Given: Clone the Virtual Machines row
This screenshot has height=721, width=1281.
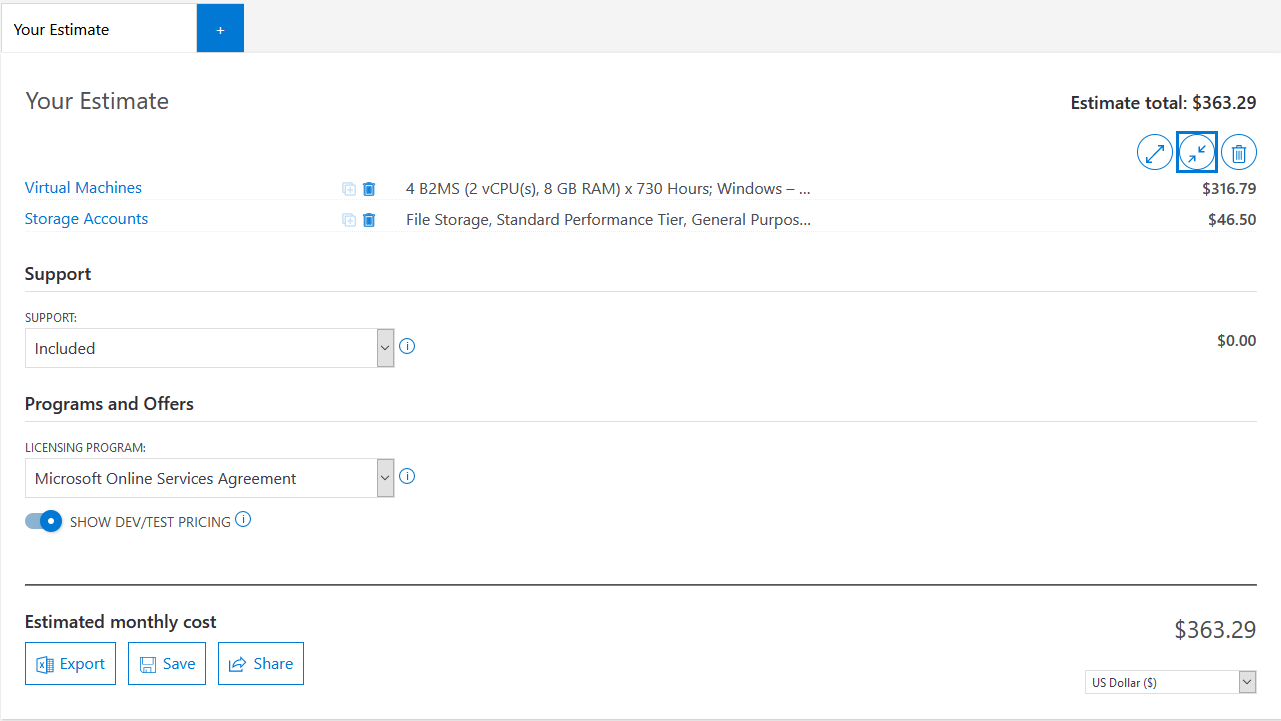Looking at the screenshot, I should (349, 189).
